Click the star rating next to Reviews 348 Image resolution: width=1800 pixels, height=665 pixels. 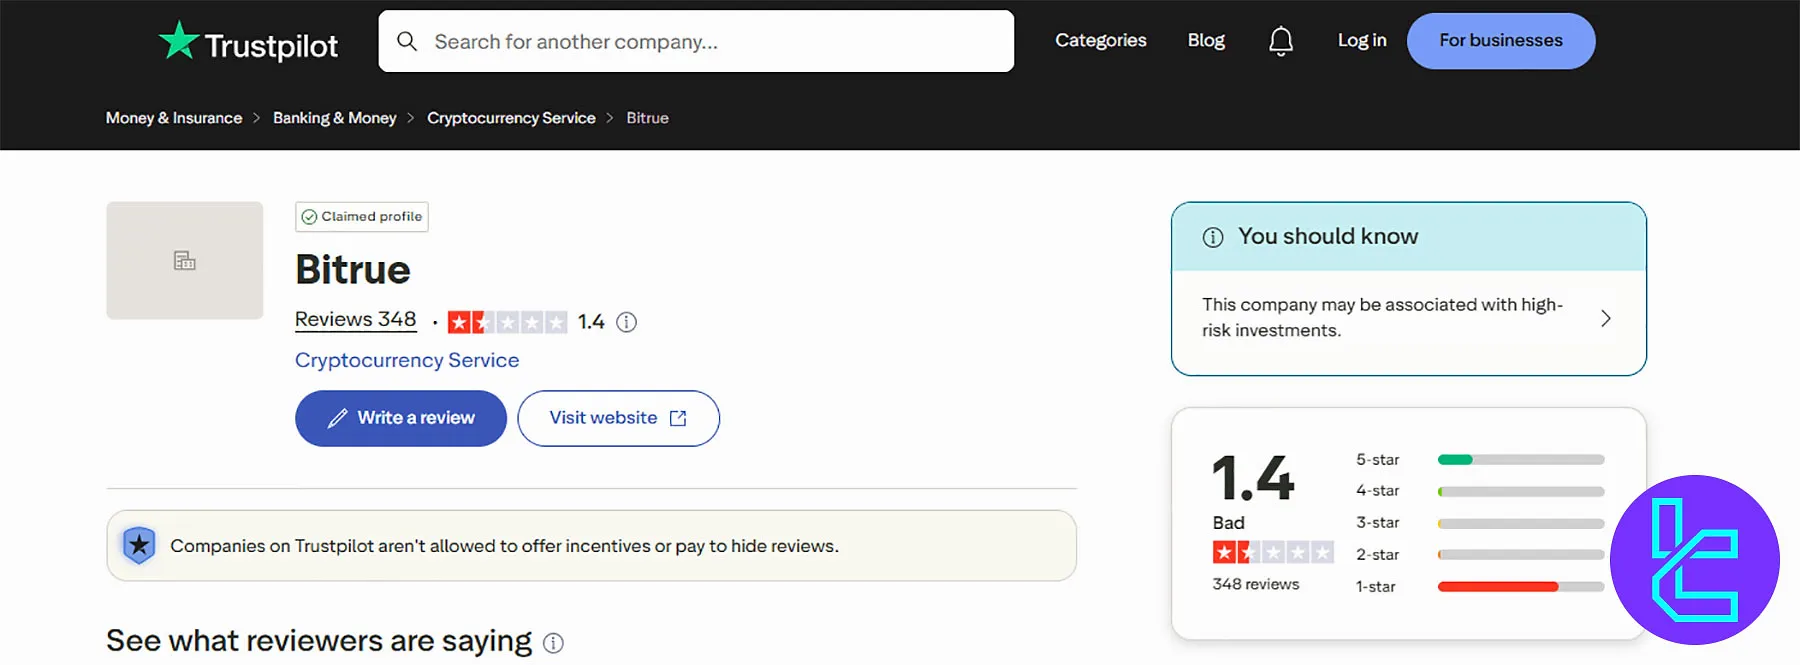pyautogui.click(x=507, y=322)
